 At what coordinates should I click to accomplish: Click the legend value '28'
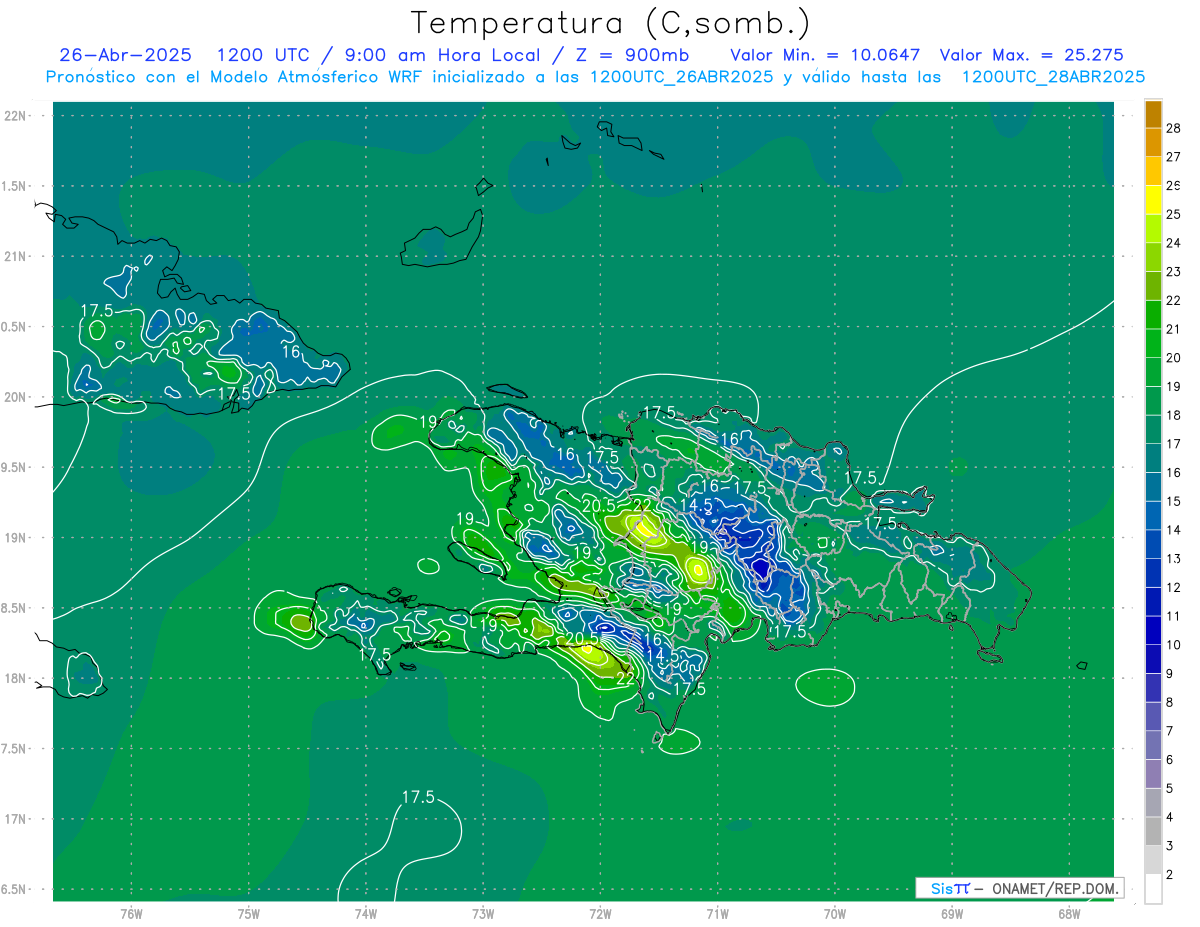(x=1174, y=128)
